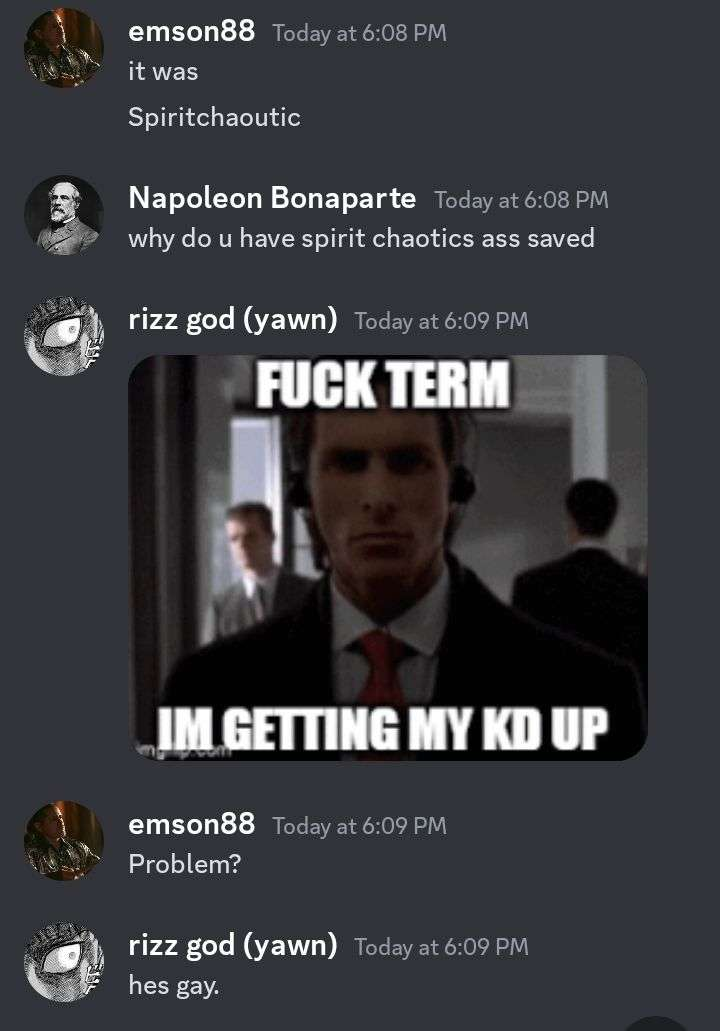Screen dimensions: 720x1031
Task: Click the "Problem?" message text
Action: (x=185, y=864)
